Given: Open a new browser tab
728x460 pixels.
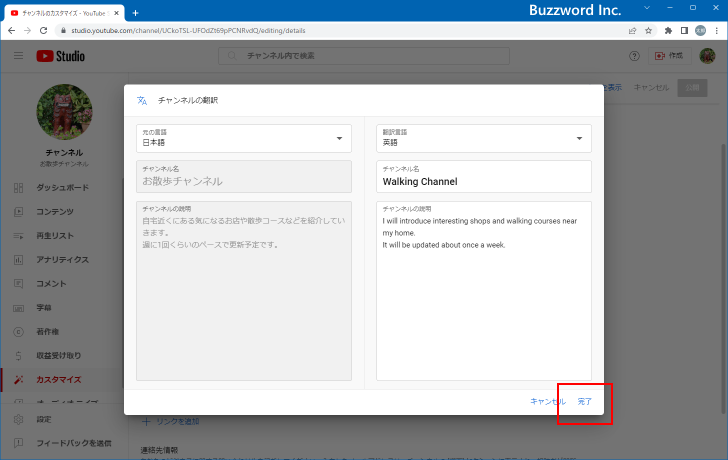Looking at the screenshot, I should (136, 13).
